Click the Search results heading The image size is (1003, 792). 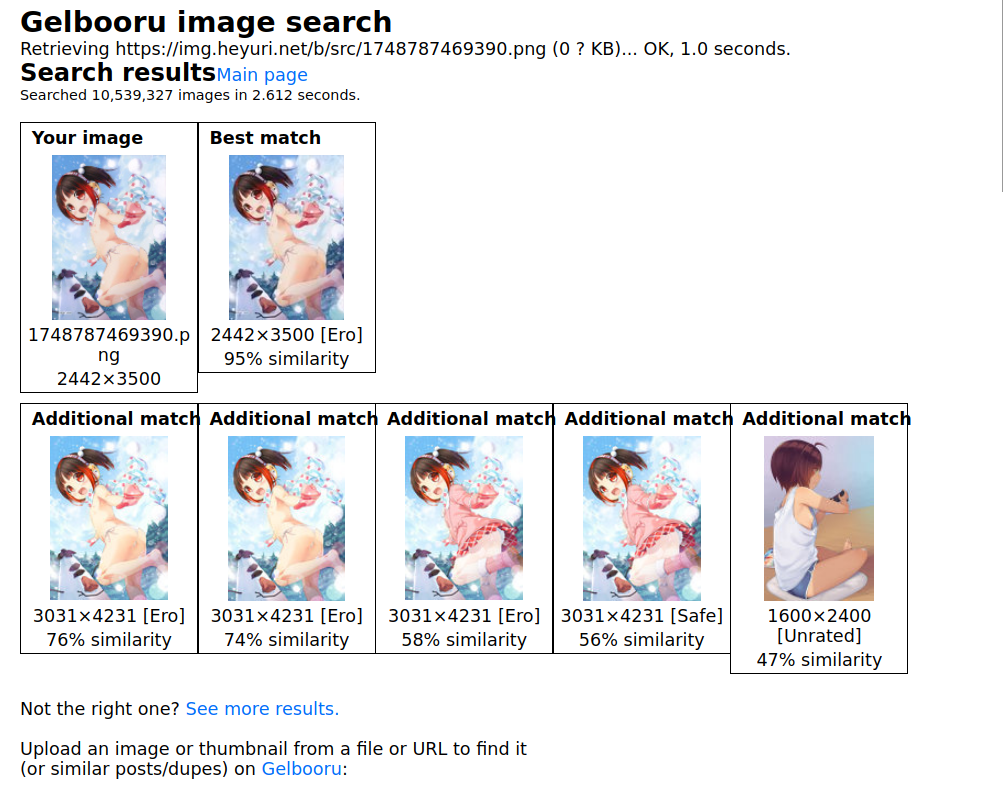[118, 72]
